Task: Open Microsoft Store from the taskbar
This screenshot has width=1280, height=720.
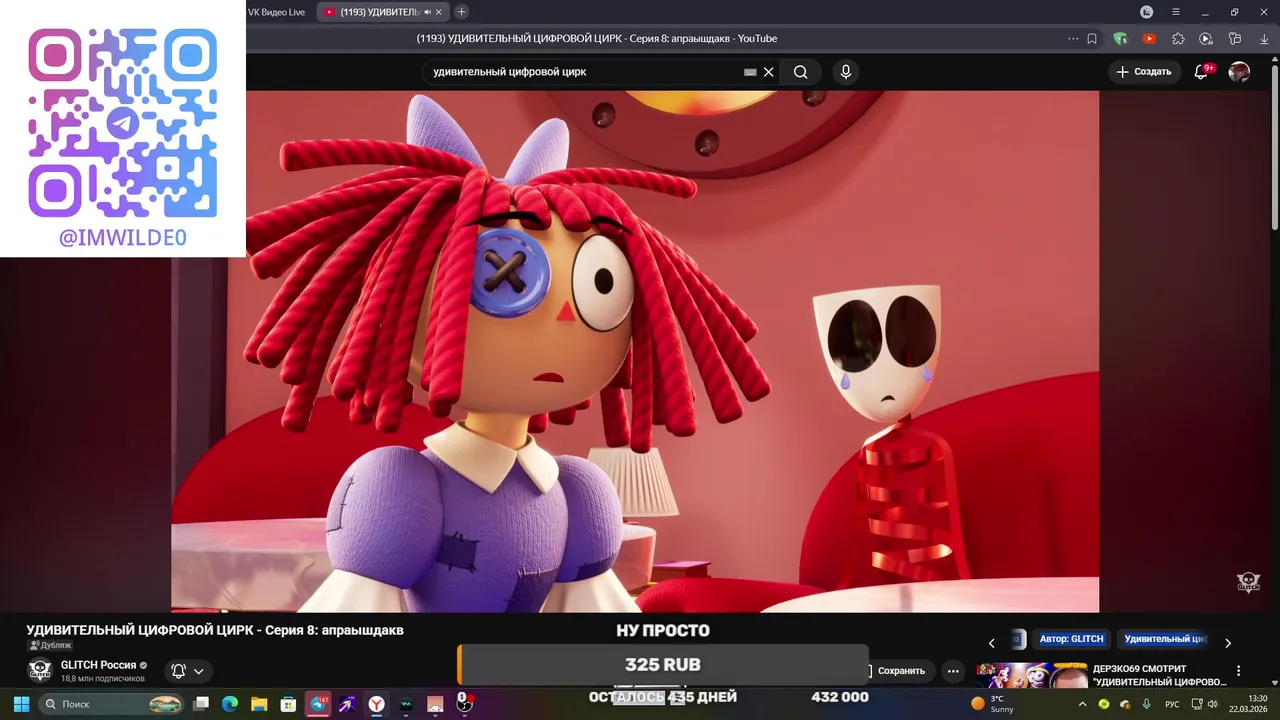Action: pyautogui.click(x=288, y=704)
